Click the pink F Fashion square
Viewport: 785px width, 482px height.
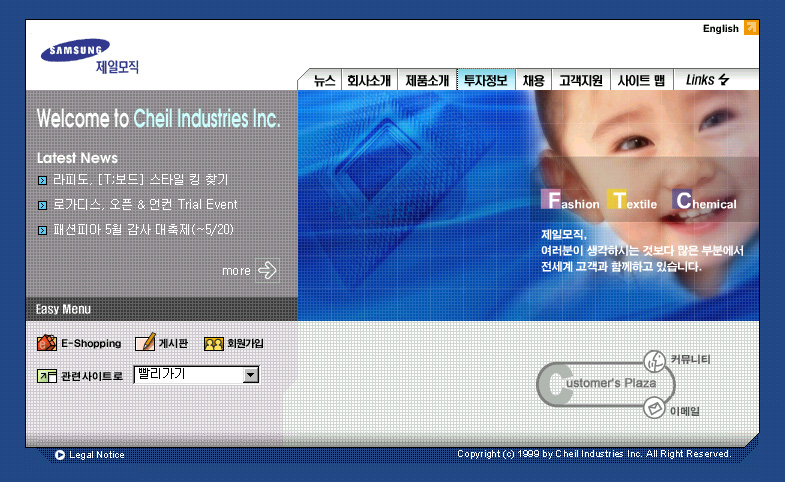[552, 199]
